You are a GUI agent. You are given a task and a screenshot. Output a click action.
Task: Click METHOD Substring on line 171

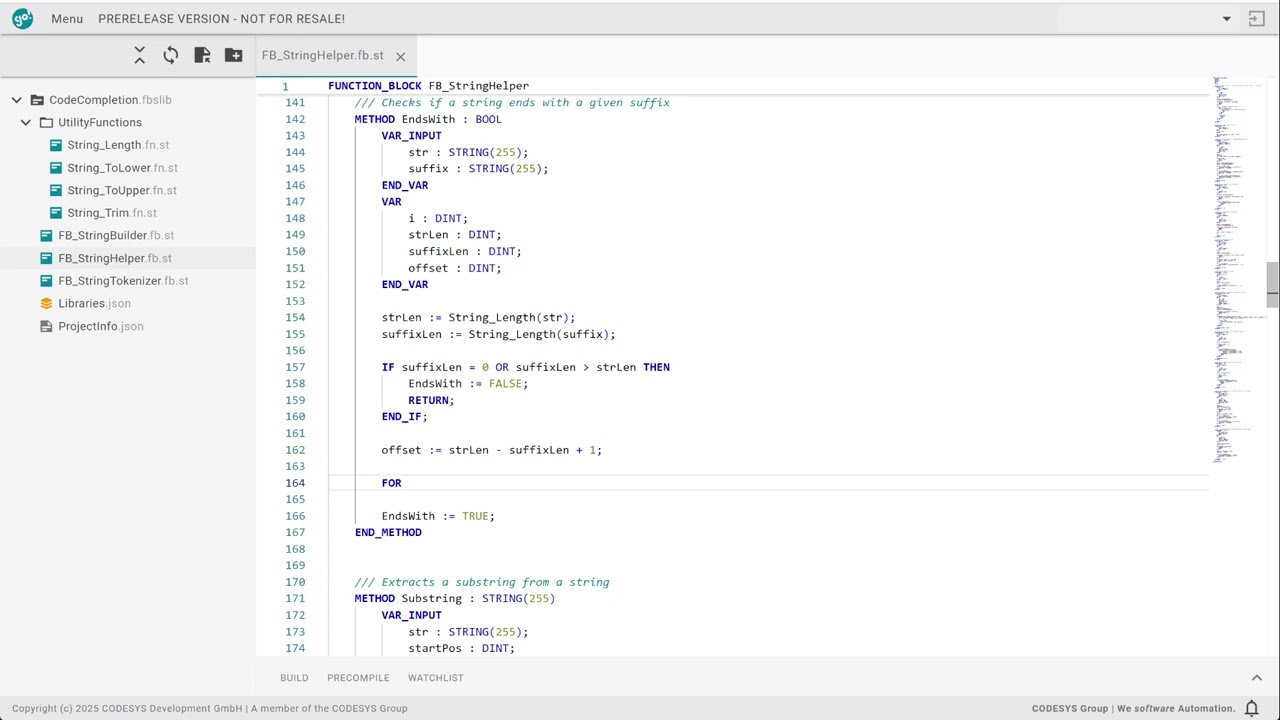[455, 599]
